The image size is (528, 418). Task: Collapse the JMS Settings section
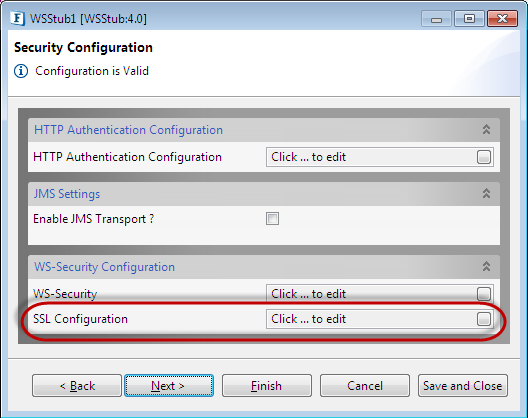point(486,194)
